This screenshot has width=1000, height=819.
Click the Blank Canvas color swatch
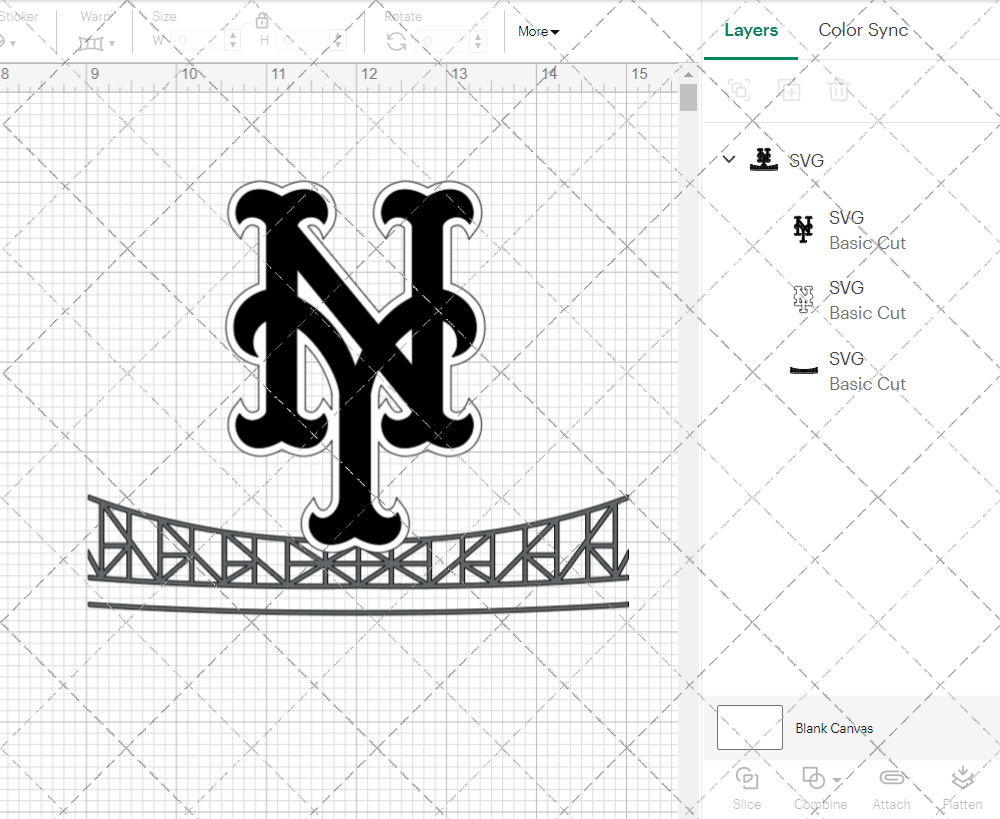click(x=750, y=727)
